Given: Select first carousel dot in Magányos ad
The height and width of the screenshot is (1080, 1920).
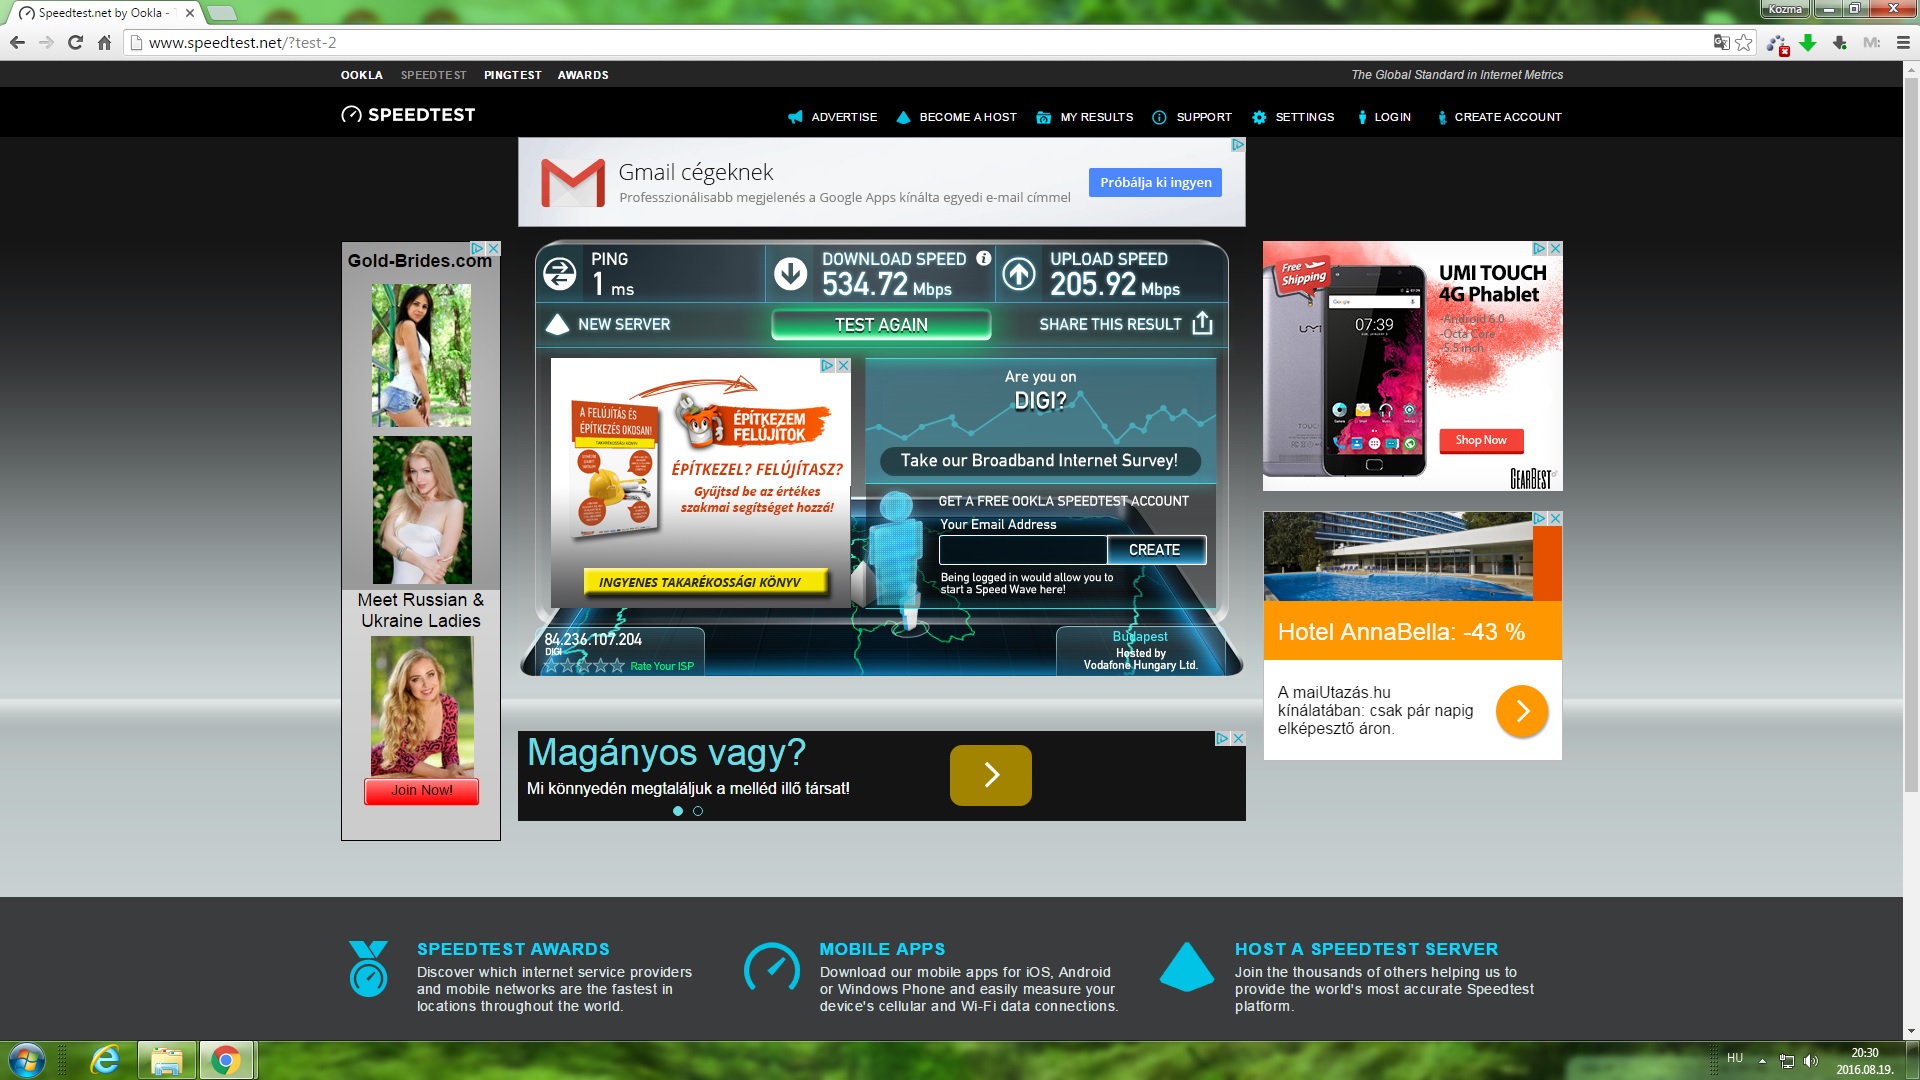Looking at the screenshot, I should pos(678,811).
